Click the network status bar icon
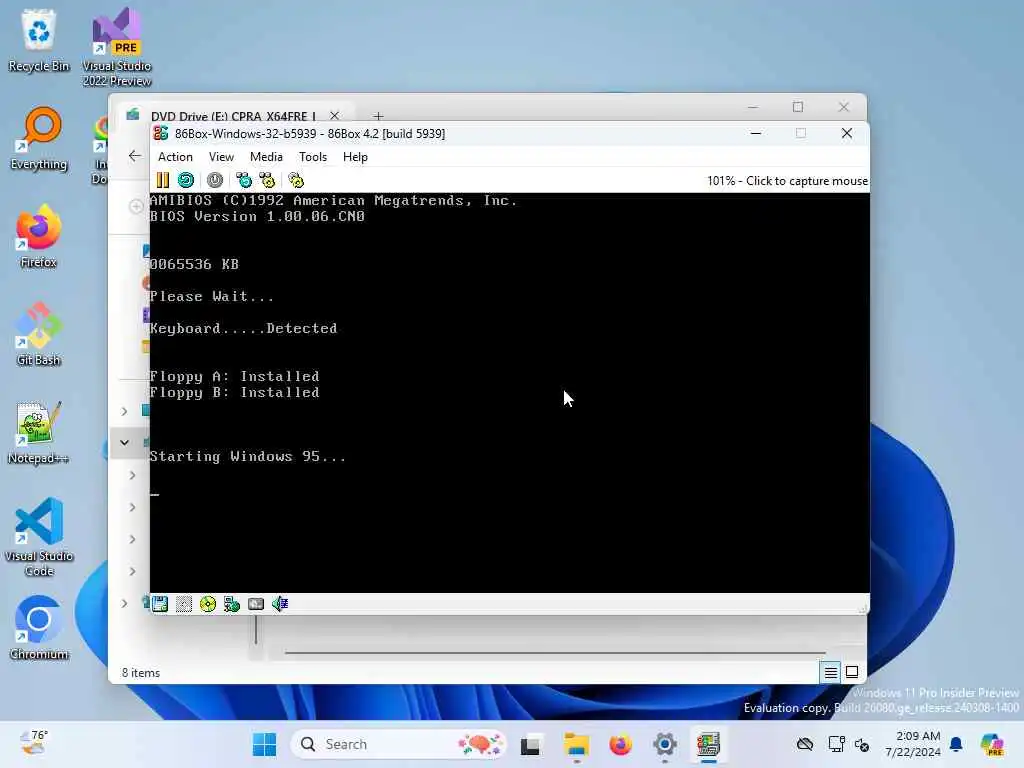The height and width of the screenshot is (768, 1024). click(232, 604)
